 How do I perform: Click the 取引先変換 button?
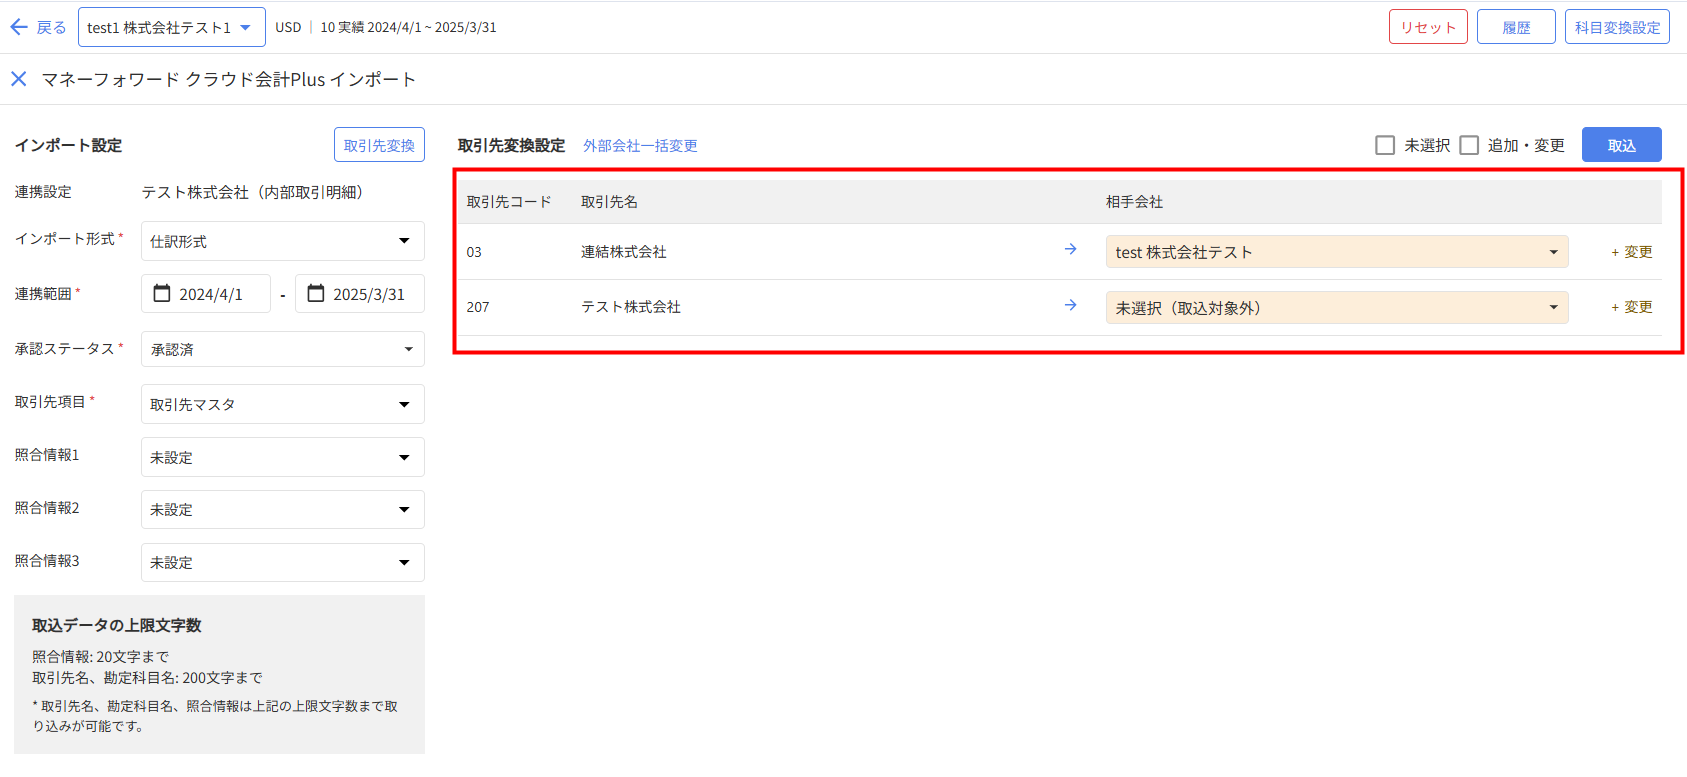[x=379, y=145]
